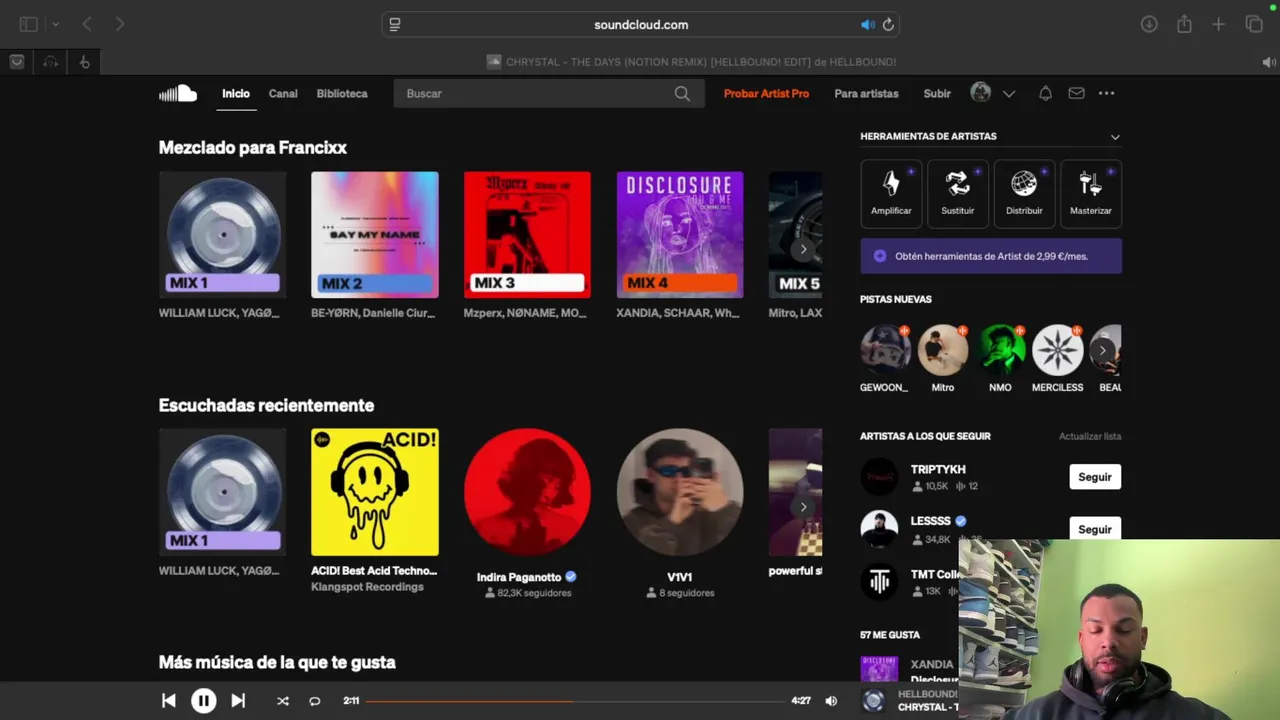Open Mitro new track avatar
This screenshot has width=1280, height=720.
(x=943, y=349)
